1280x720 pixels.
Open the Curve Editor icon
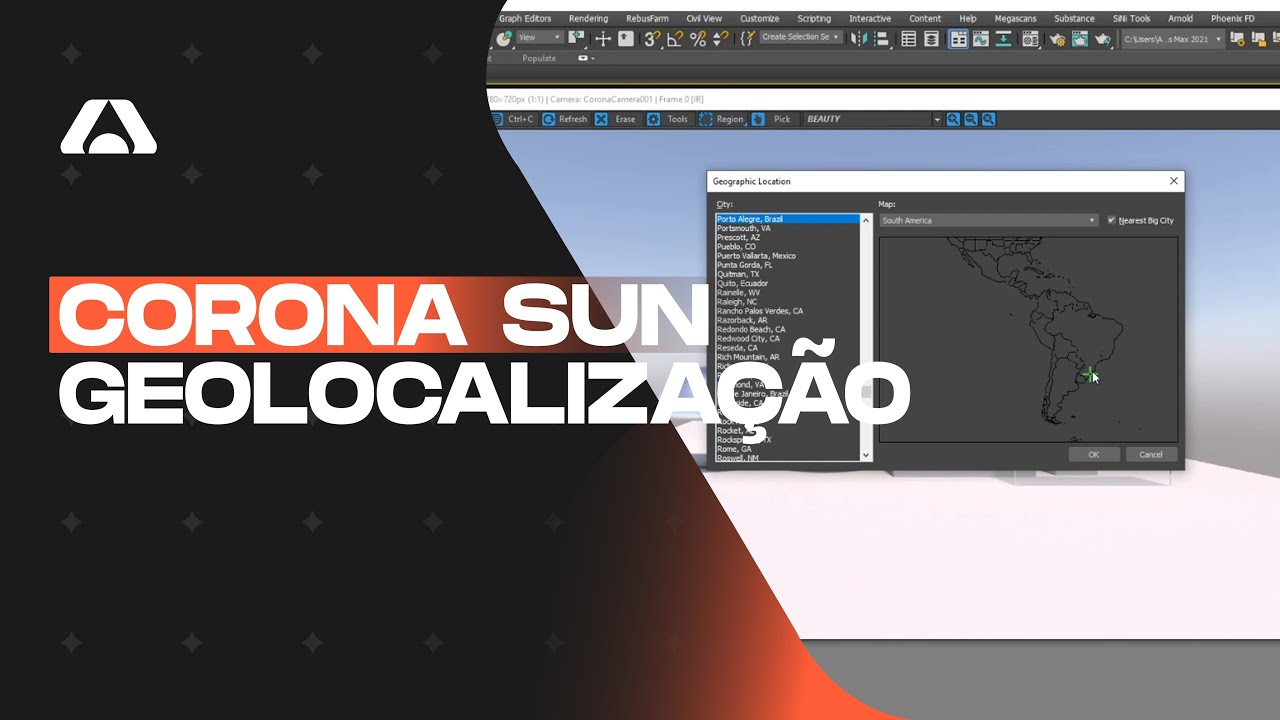coord(981,39)
